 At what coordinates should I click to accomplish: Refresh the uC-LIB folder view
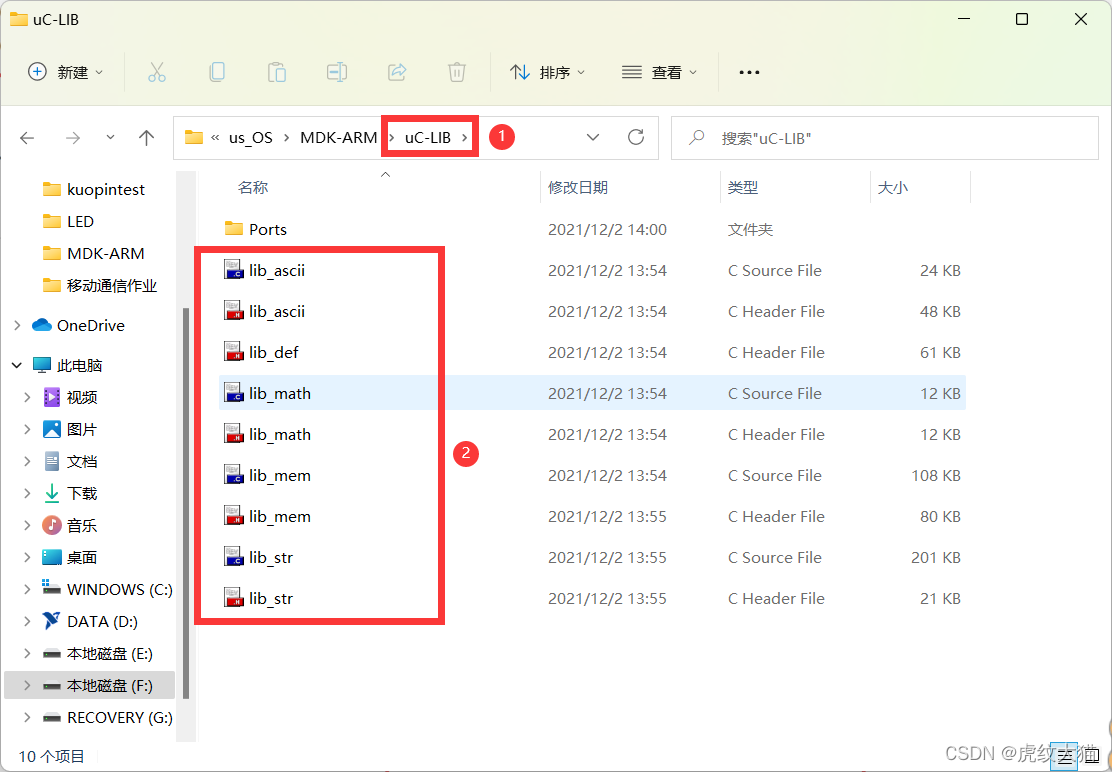pos(636,138)
